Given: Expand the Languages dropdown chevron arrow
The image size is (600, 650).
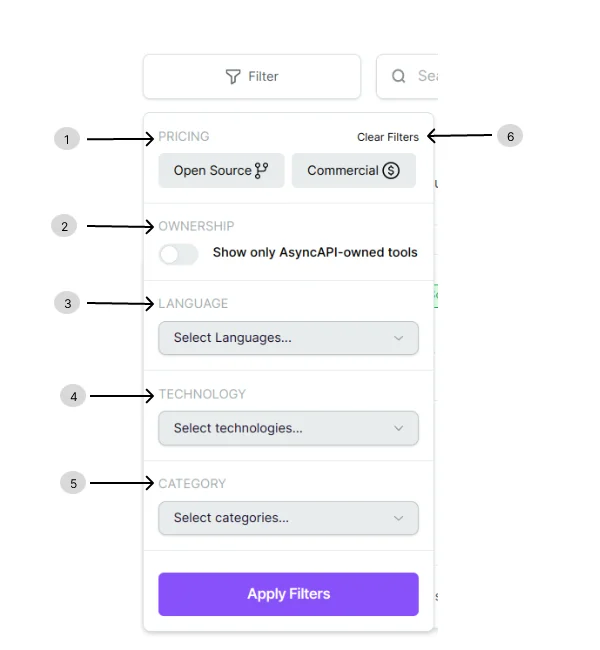Looking at the screenshot, I should (399, 338).
